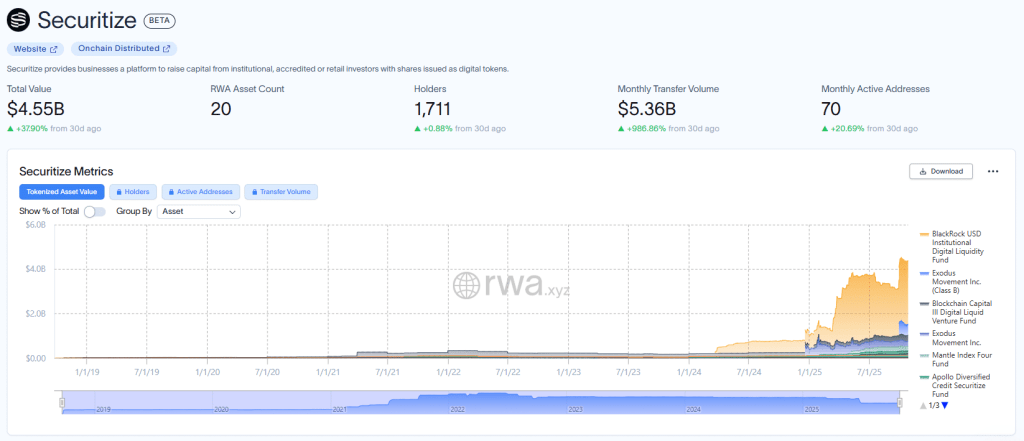Go to next legend page arrow
This screenshot has width=1024, height=441.
pos(945,405)
